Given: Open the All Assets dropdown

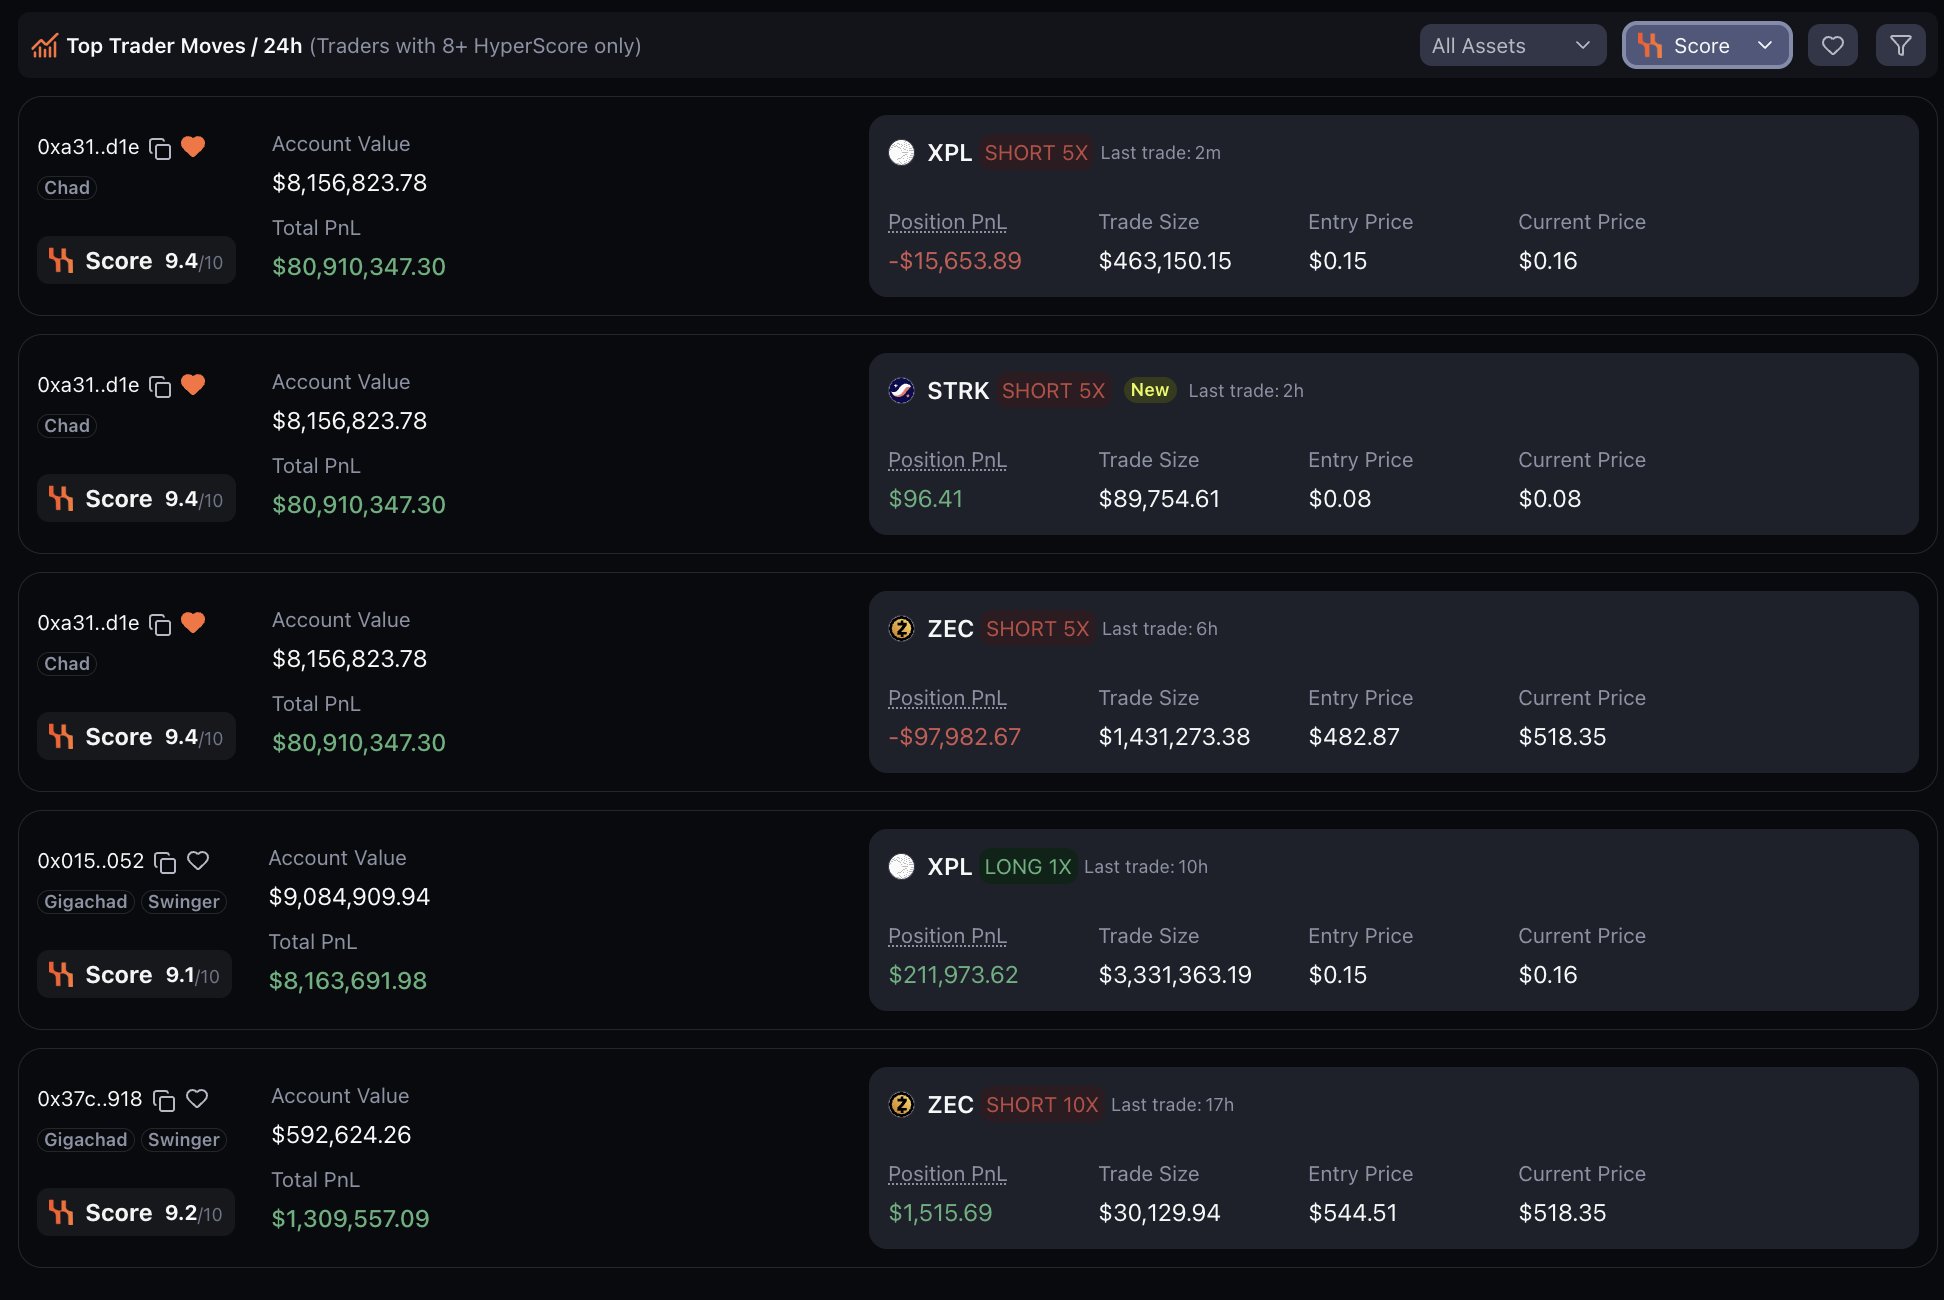Looking at the screenshot, I should point(1511,46).
